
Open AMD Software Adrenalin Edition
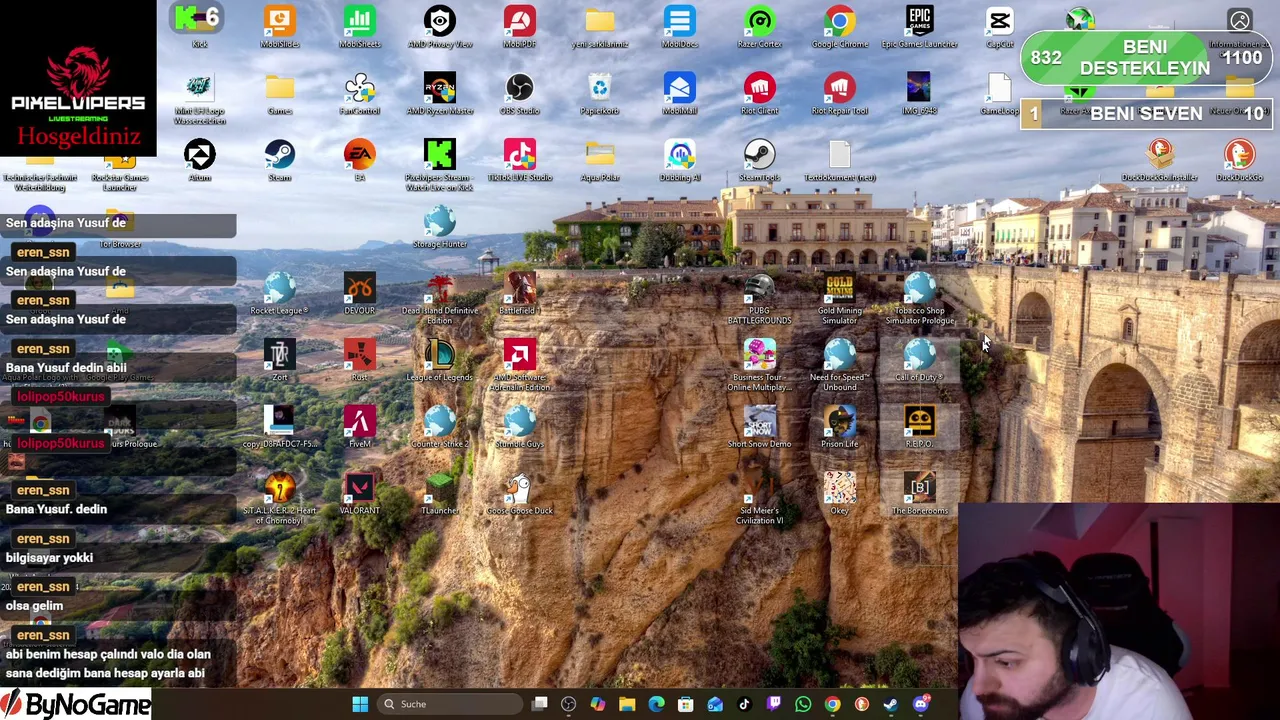tap(519, 367)
